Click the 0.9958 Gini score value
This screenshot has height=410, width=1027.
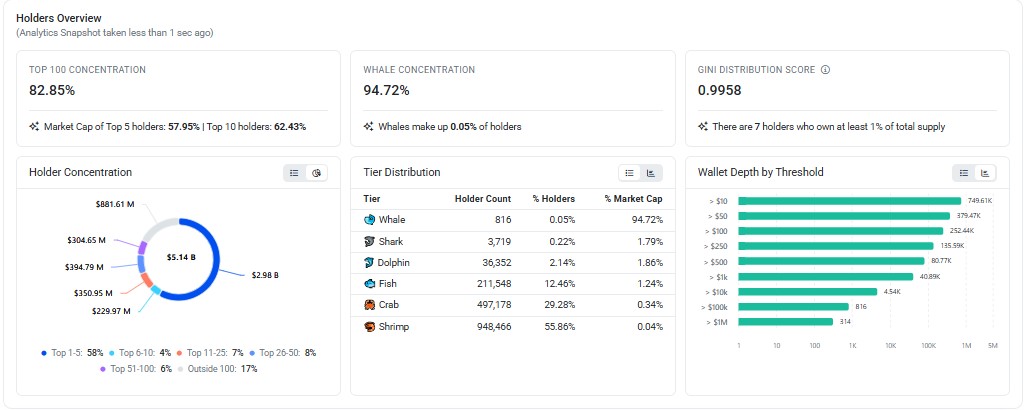[x=720, y=90]
